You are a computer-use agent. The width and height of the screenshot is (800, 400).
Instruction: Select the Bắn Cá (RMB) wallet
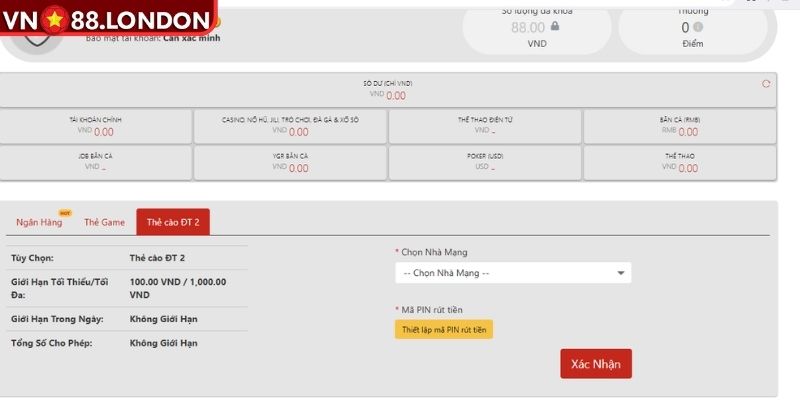(680, 126)
